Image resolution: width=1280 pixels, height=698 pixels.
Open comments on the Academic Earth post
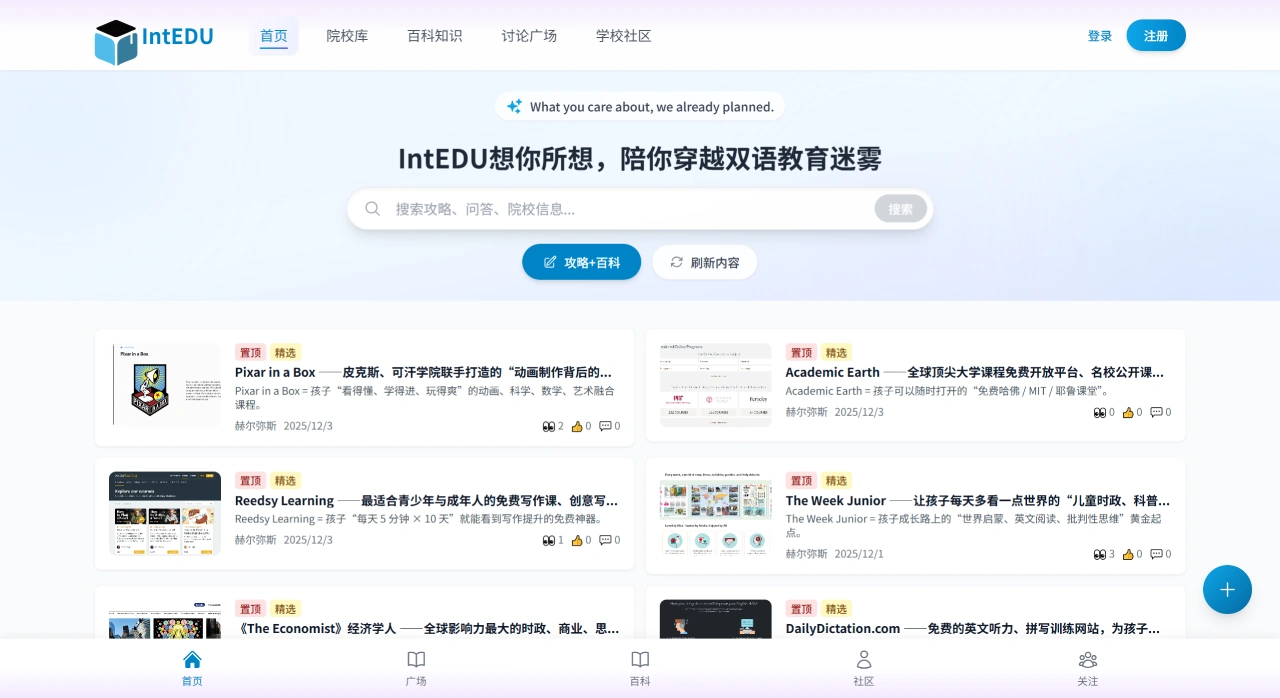point(1158,412)
